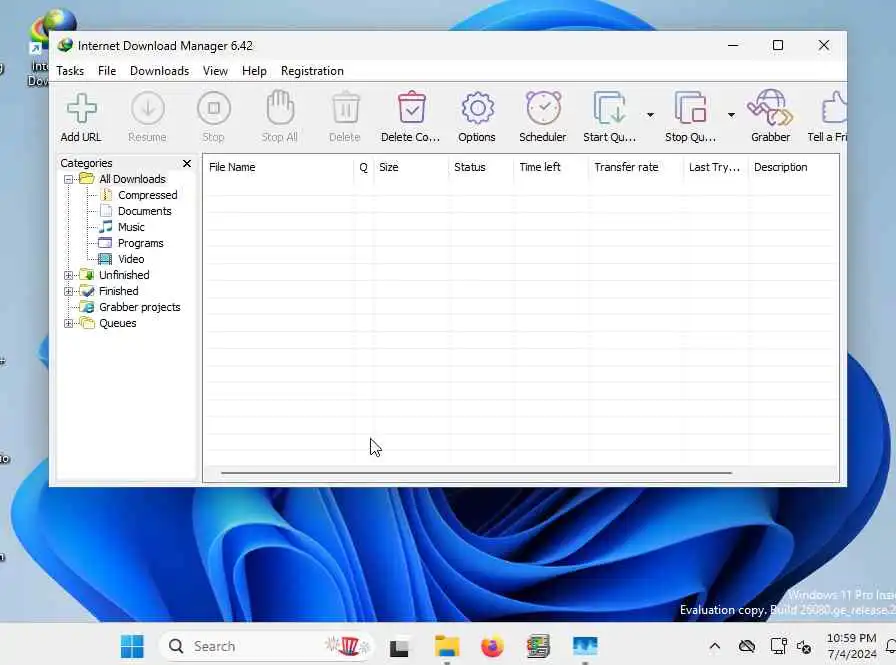Sort by Size column header

coord(411,167)
